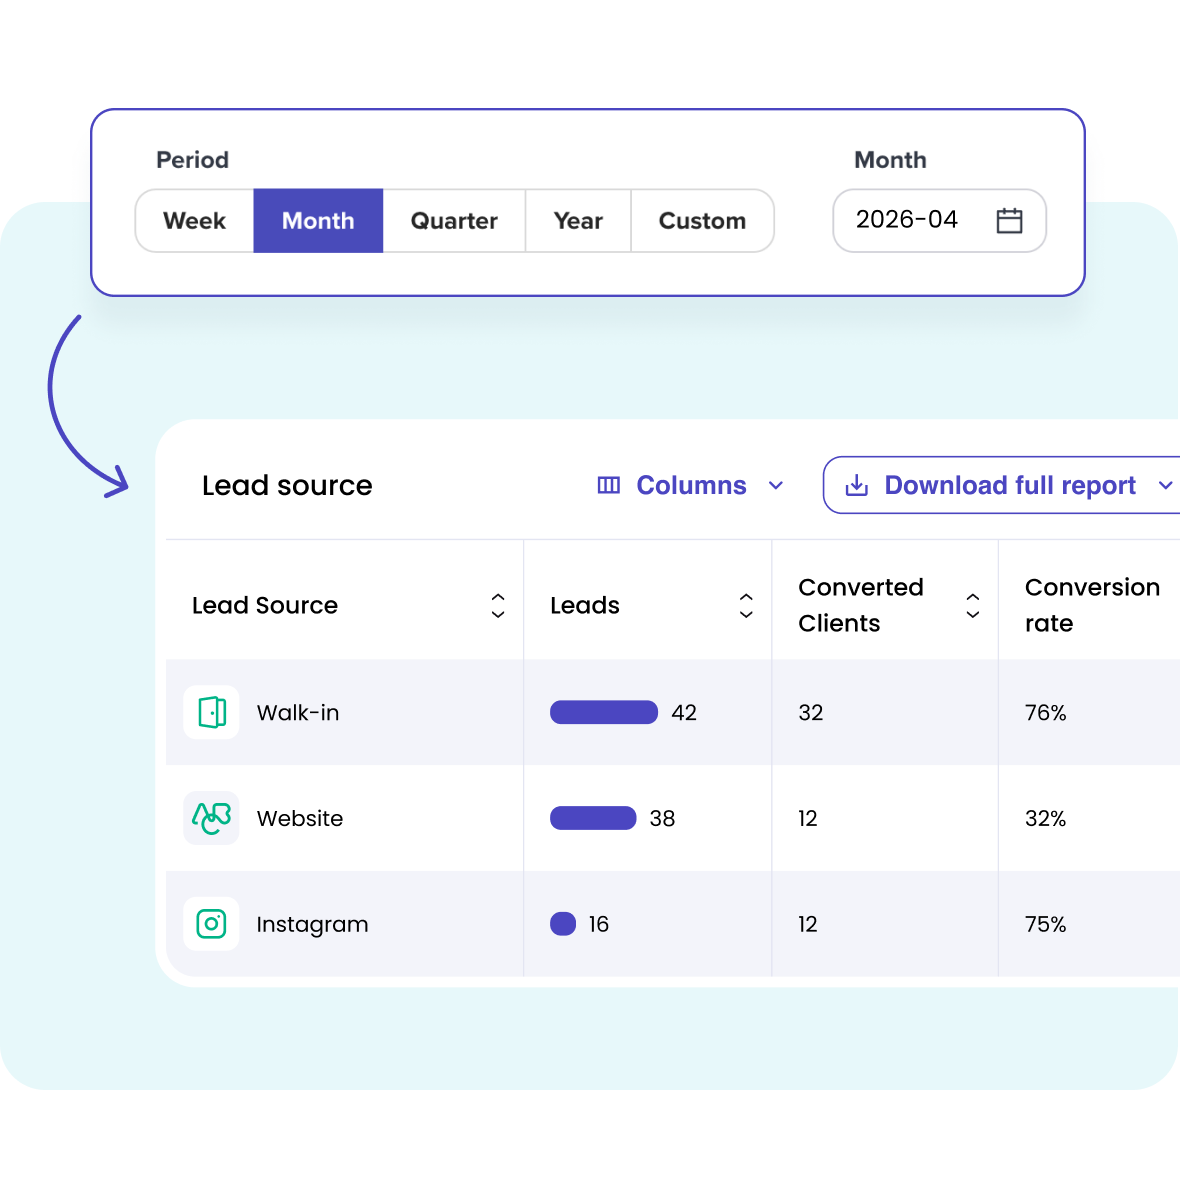Sort by Converted Clients column arrows
Viewport: 1180px width, 1200px height.
(x=973, y=605)
